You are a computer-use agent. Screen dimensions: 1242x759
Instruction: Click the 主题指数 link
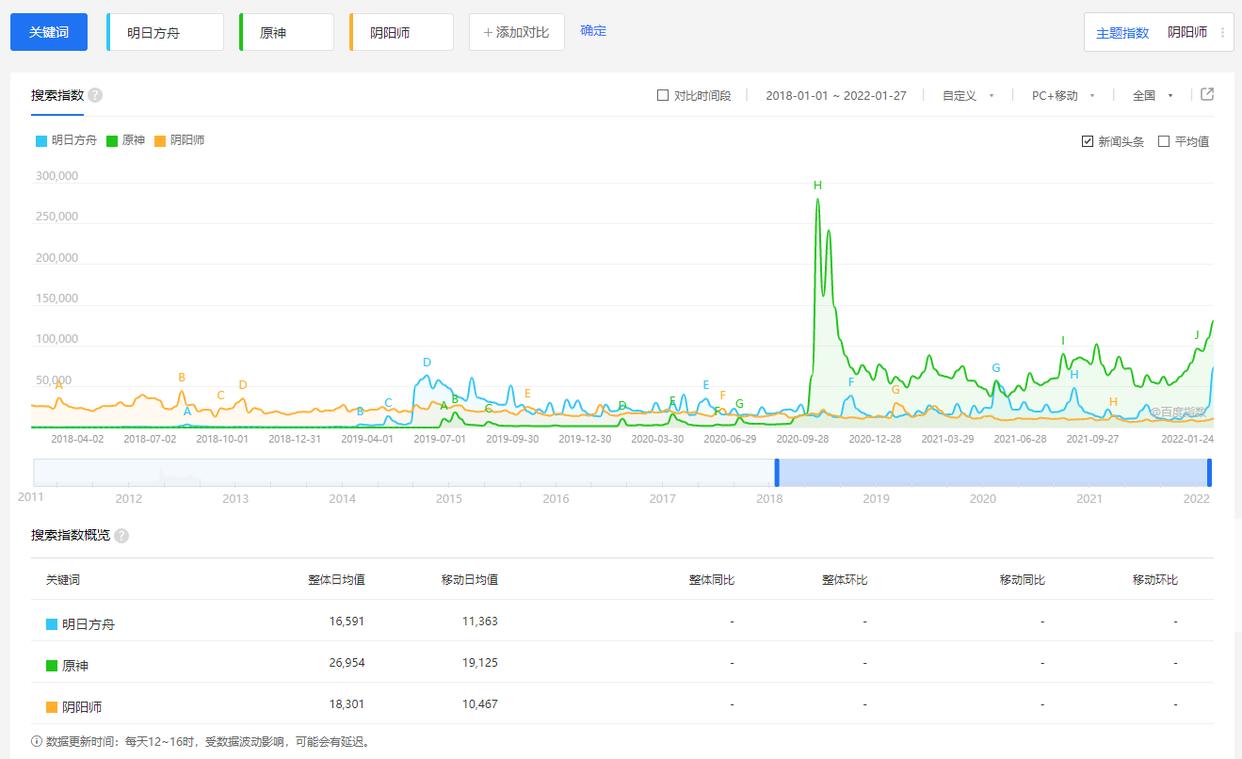1122,33
